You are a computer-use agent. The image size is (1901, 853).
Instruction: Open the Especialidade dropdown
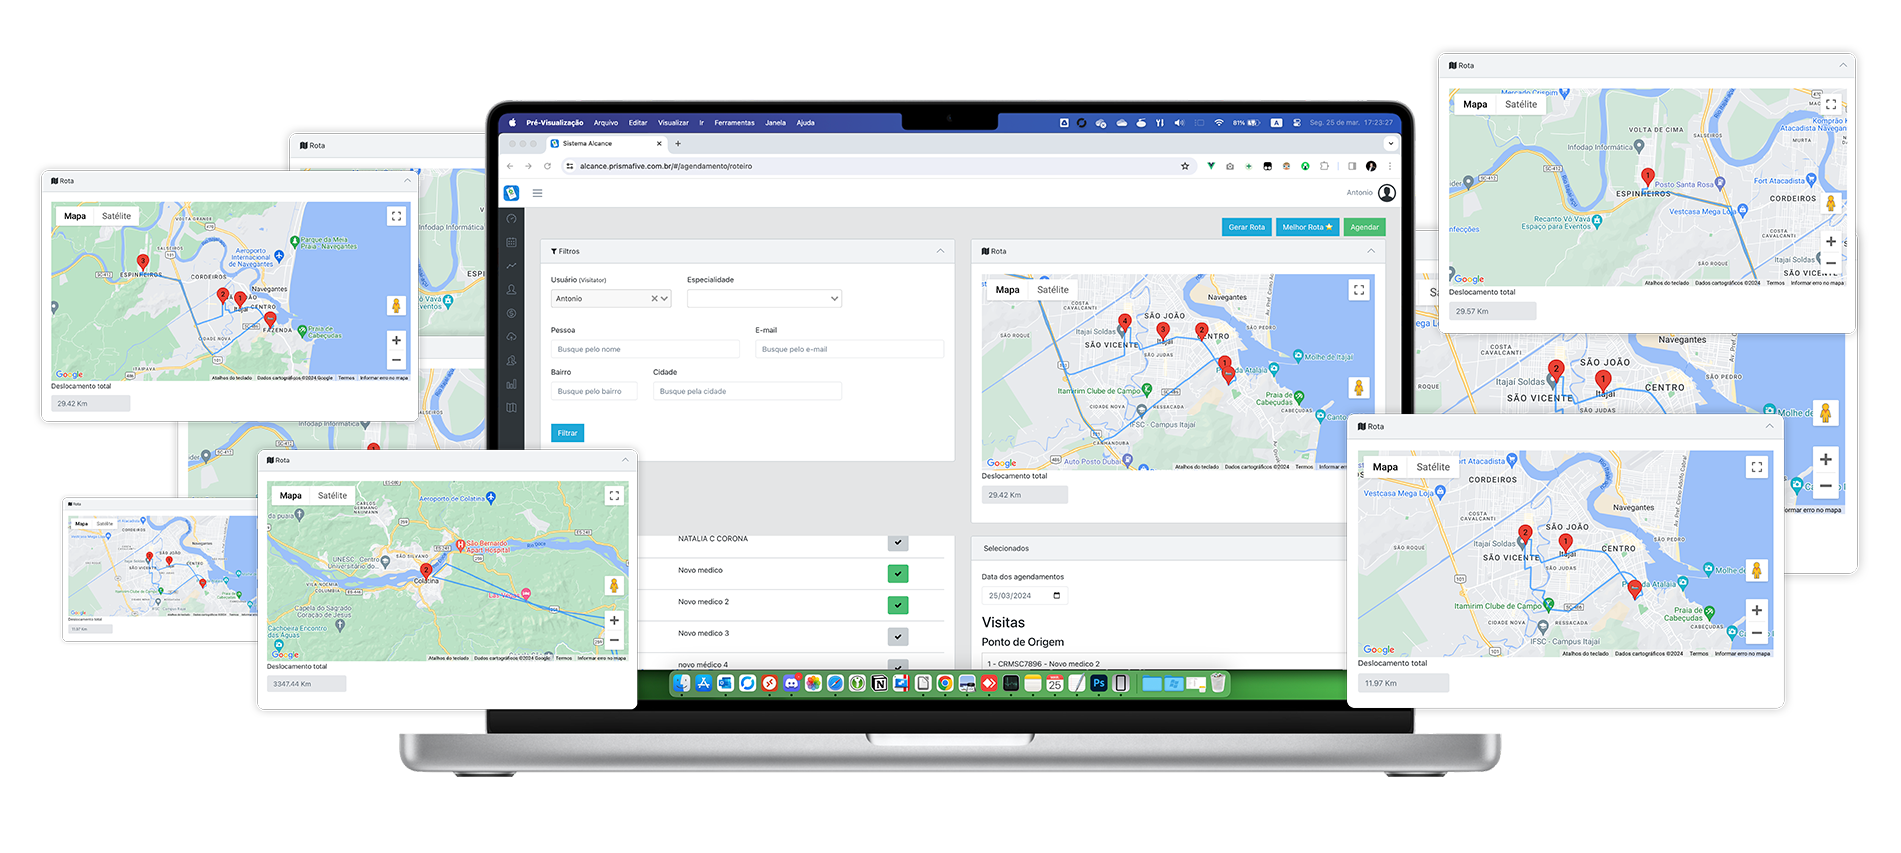[x=764, y=299]
